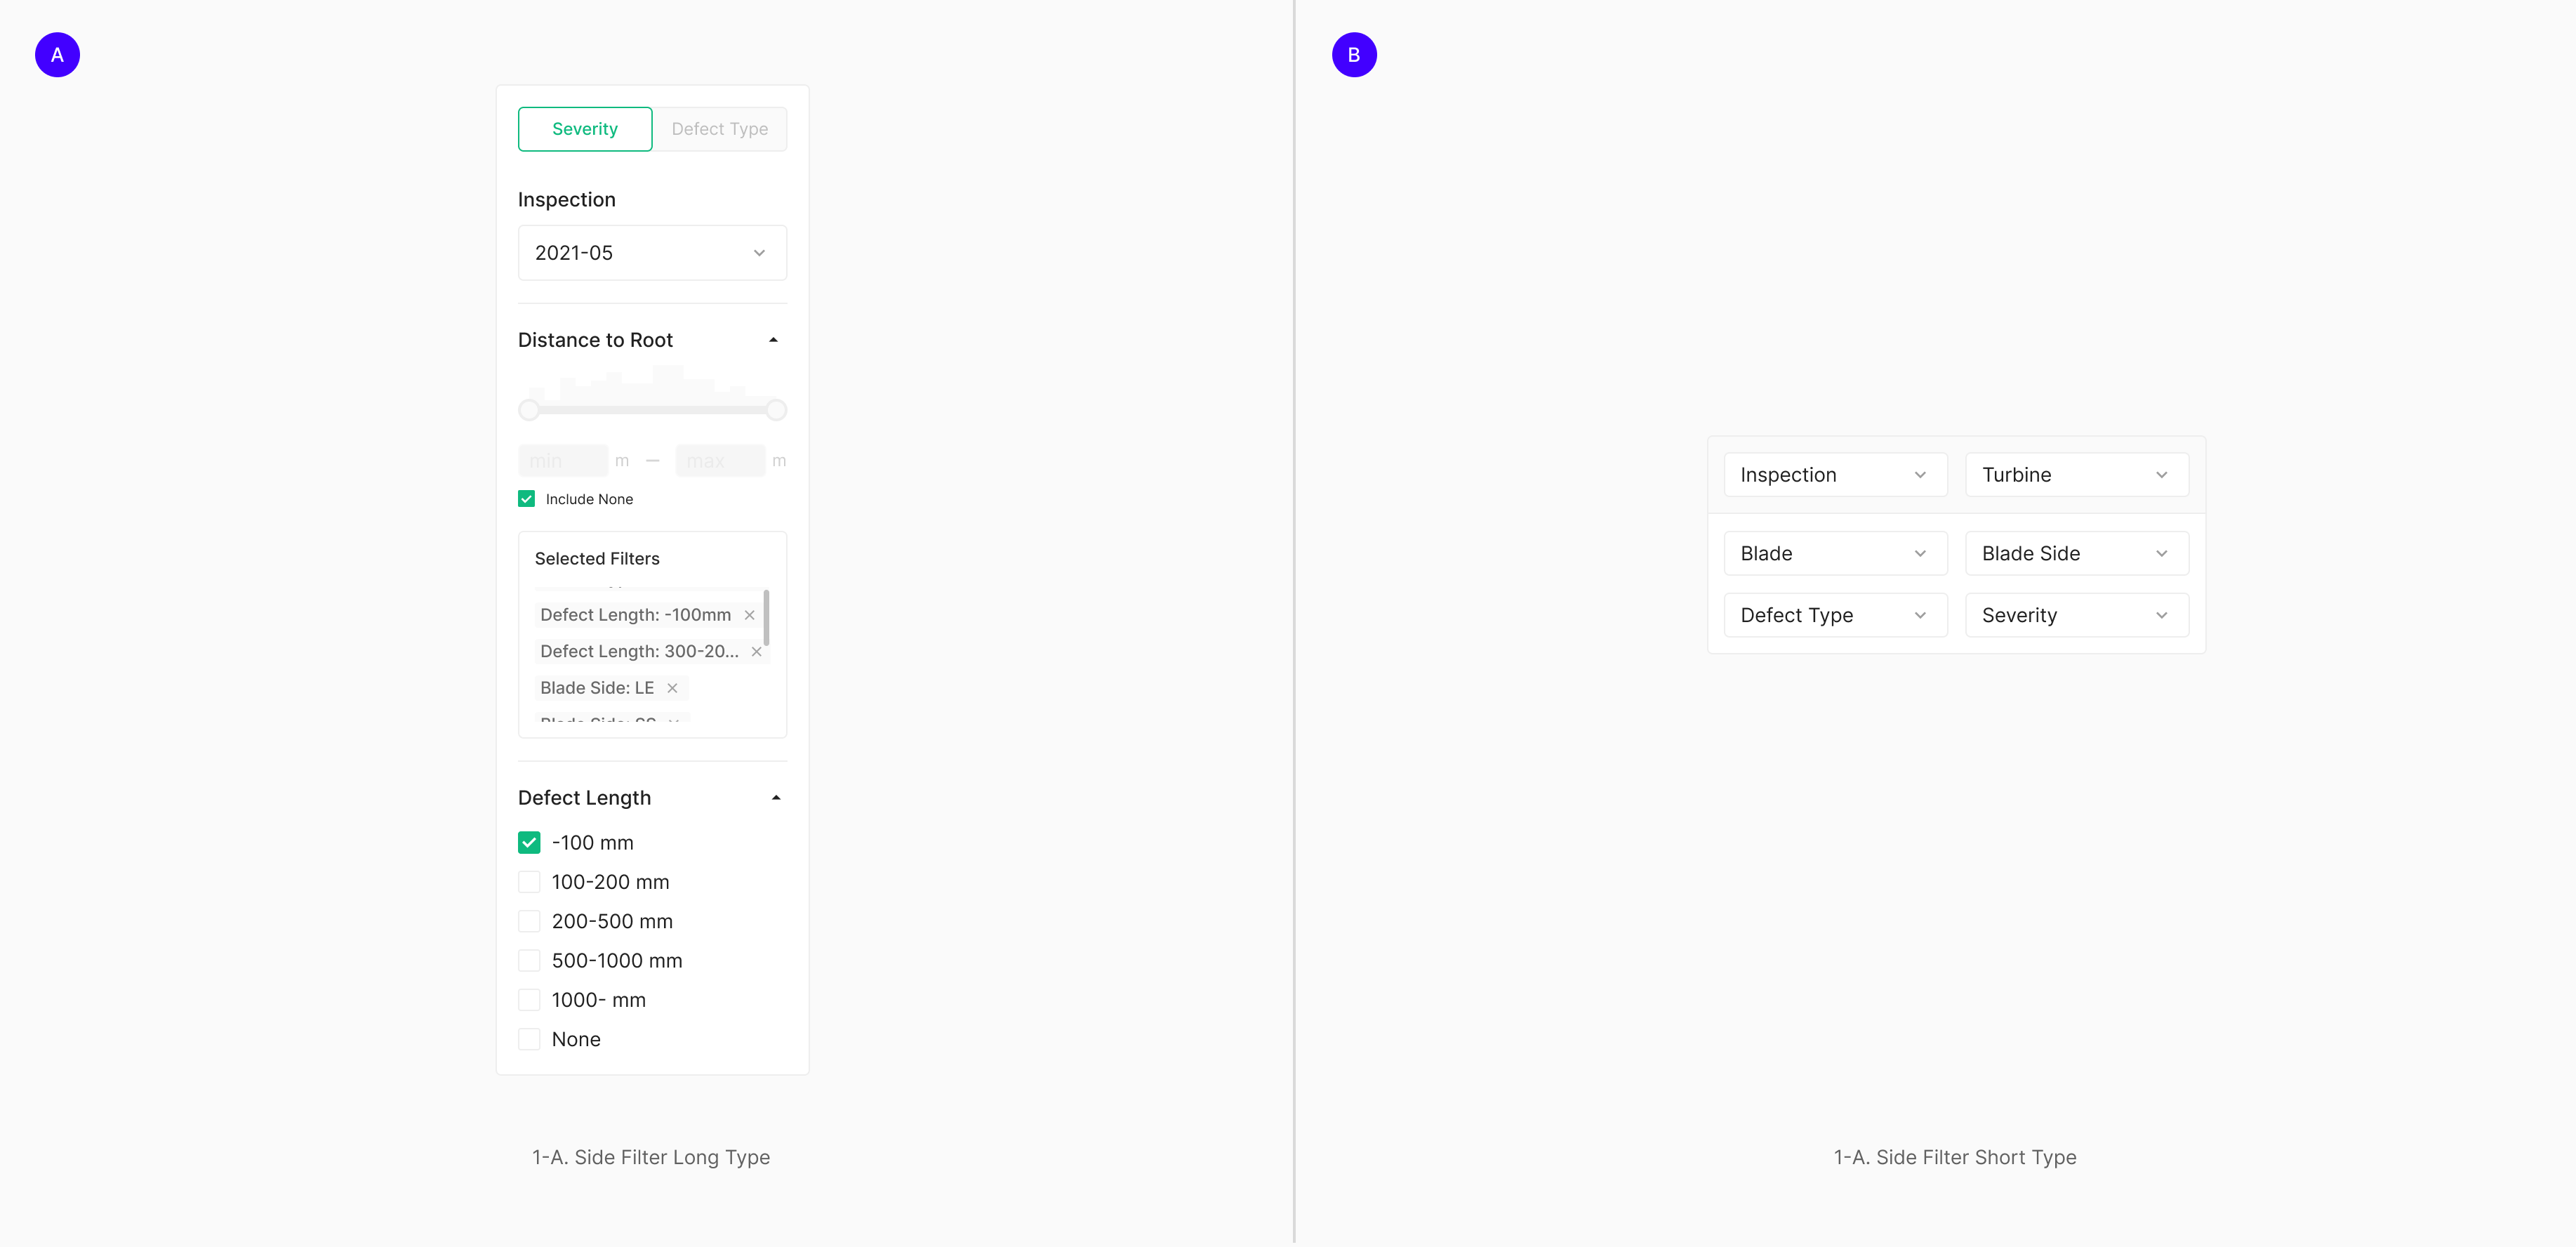Click the purple A badge
This screenshot has height=1247, width=2576.
click(x=57, y=55)
